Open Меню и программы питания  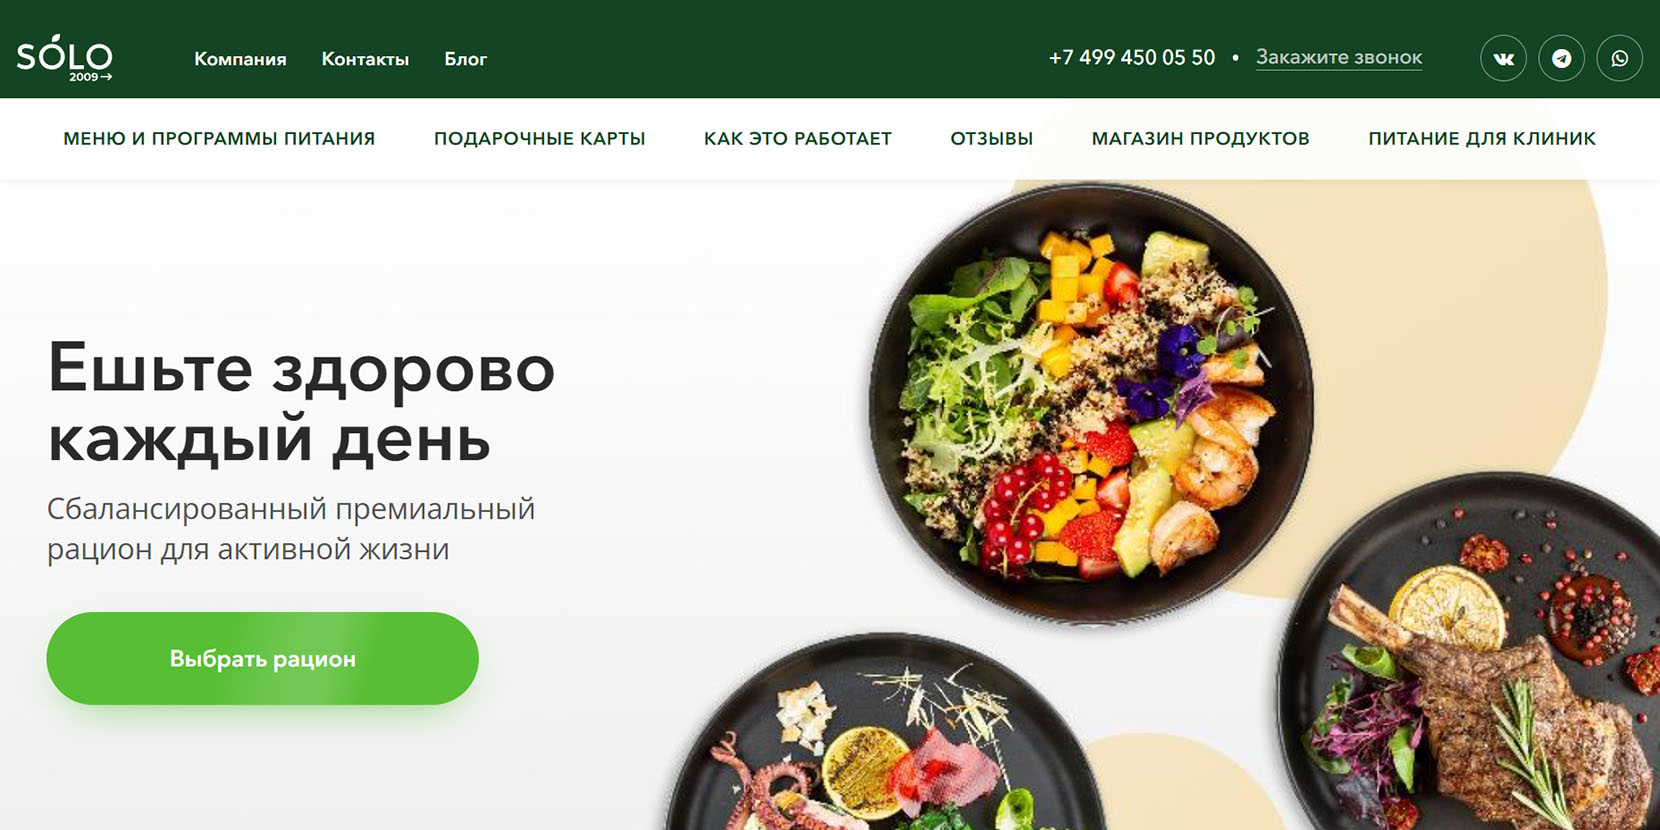[219, 139]
